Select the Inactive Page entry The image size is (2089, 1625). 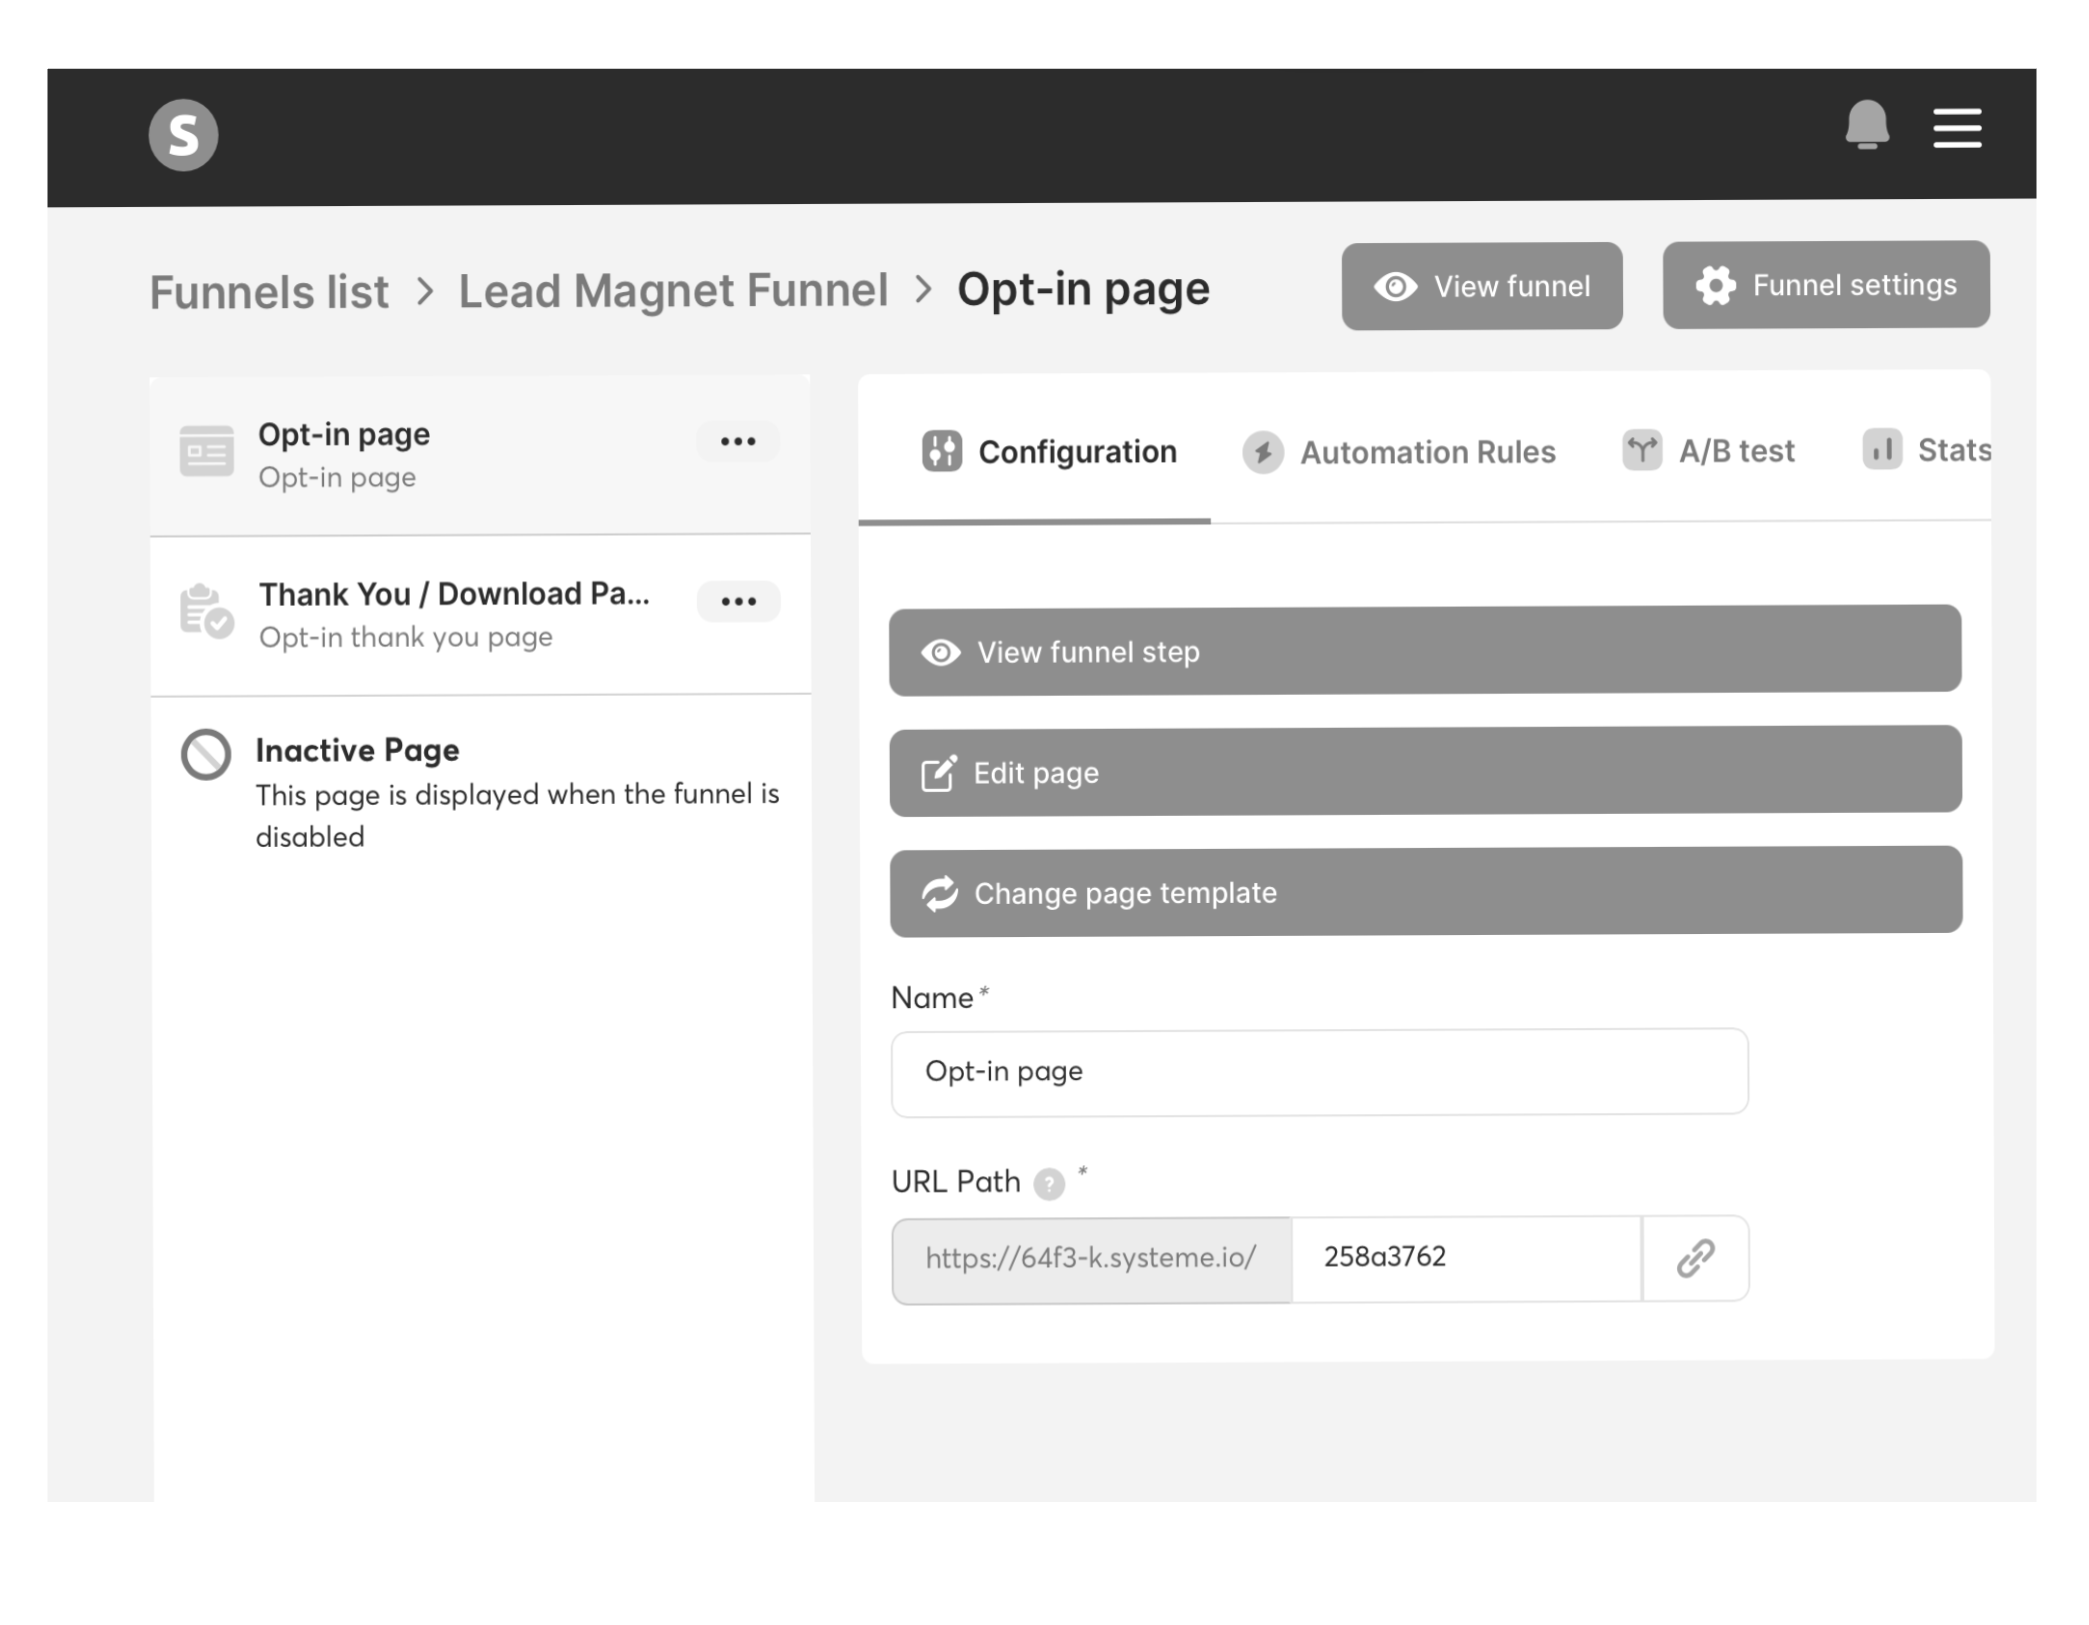click(x=480, y=791)
